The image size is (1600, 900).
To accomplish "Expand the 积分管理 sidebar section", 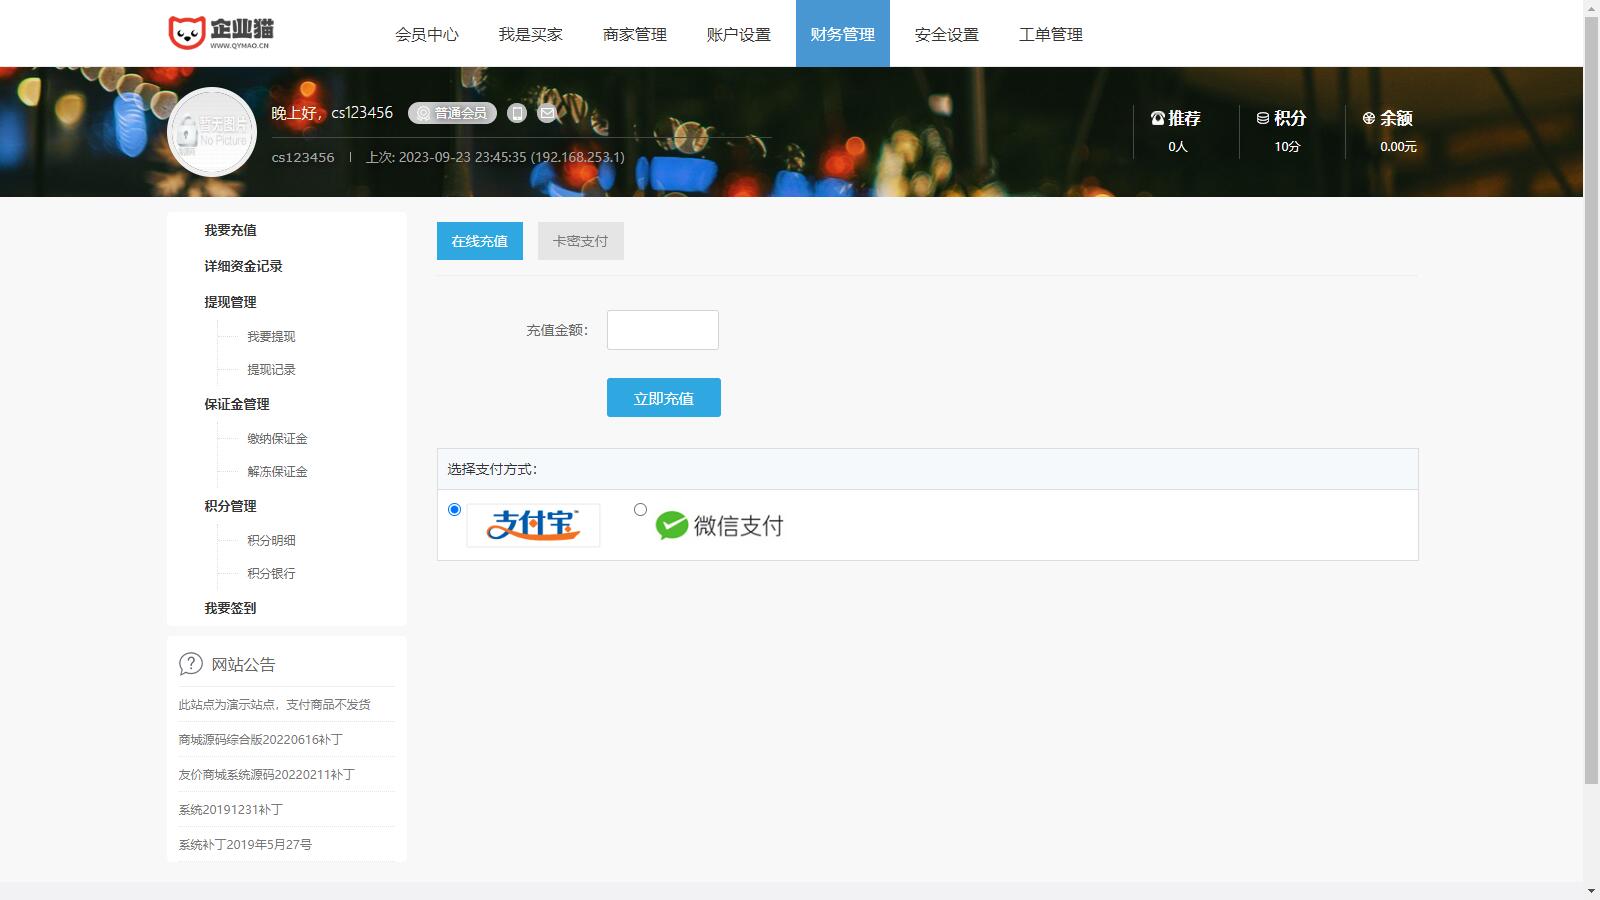I will 230,506.
